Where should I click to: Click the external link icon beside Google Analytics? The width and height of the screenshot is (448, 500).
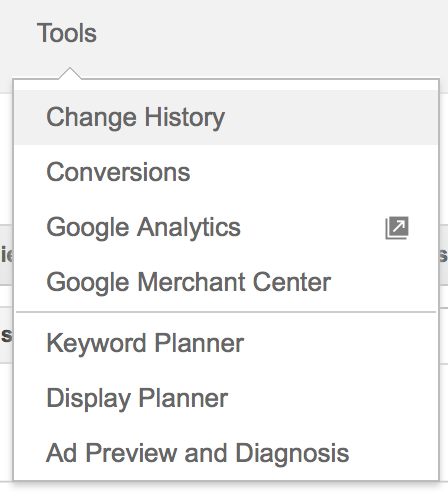point(397,228)
